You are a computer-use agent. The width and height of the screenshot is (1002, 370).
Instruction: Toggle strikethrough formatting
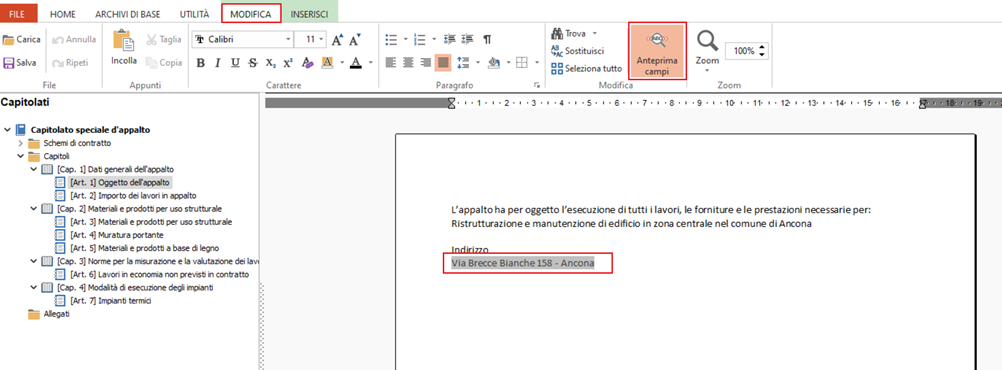pyautogui.click(x=253, y=63)
